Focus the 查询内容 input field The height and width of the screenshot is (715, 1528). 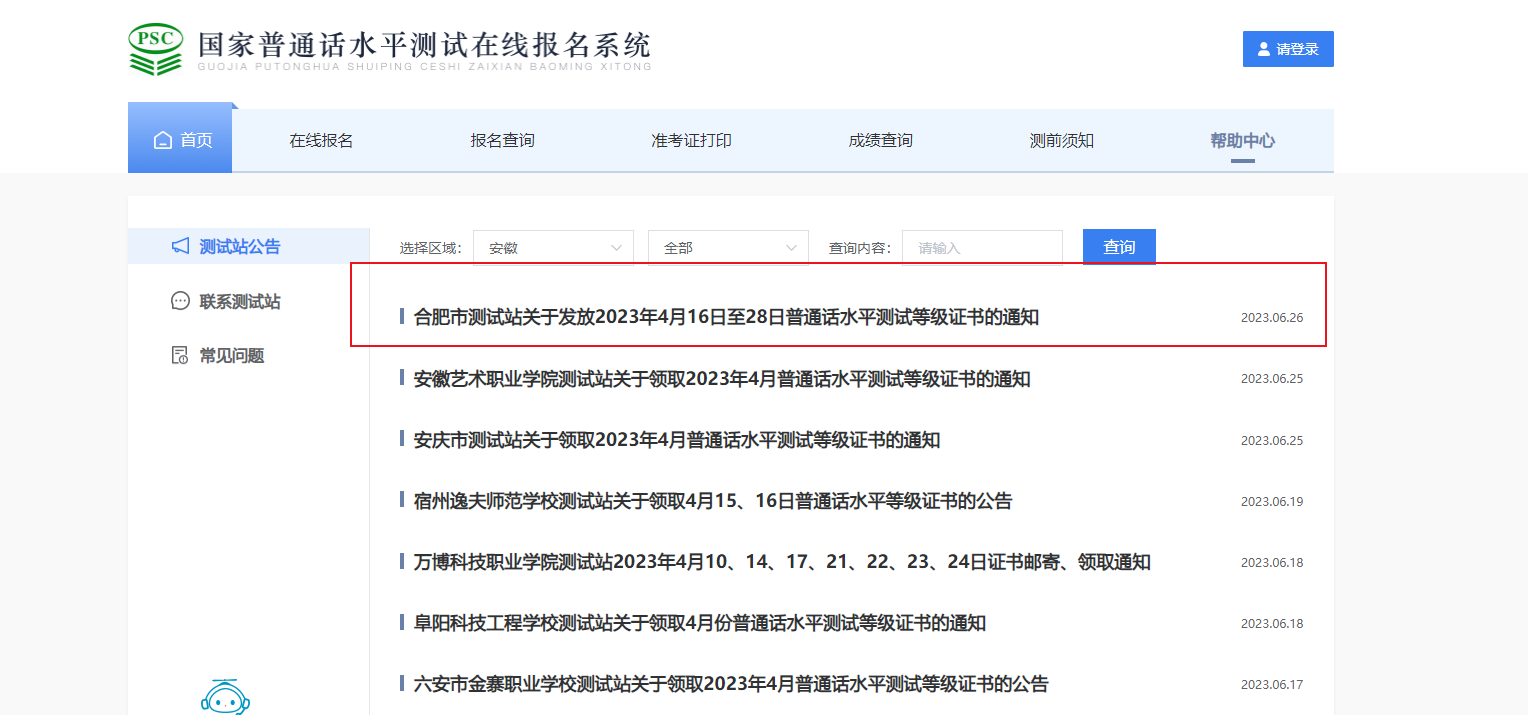tap(982, 248)
